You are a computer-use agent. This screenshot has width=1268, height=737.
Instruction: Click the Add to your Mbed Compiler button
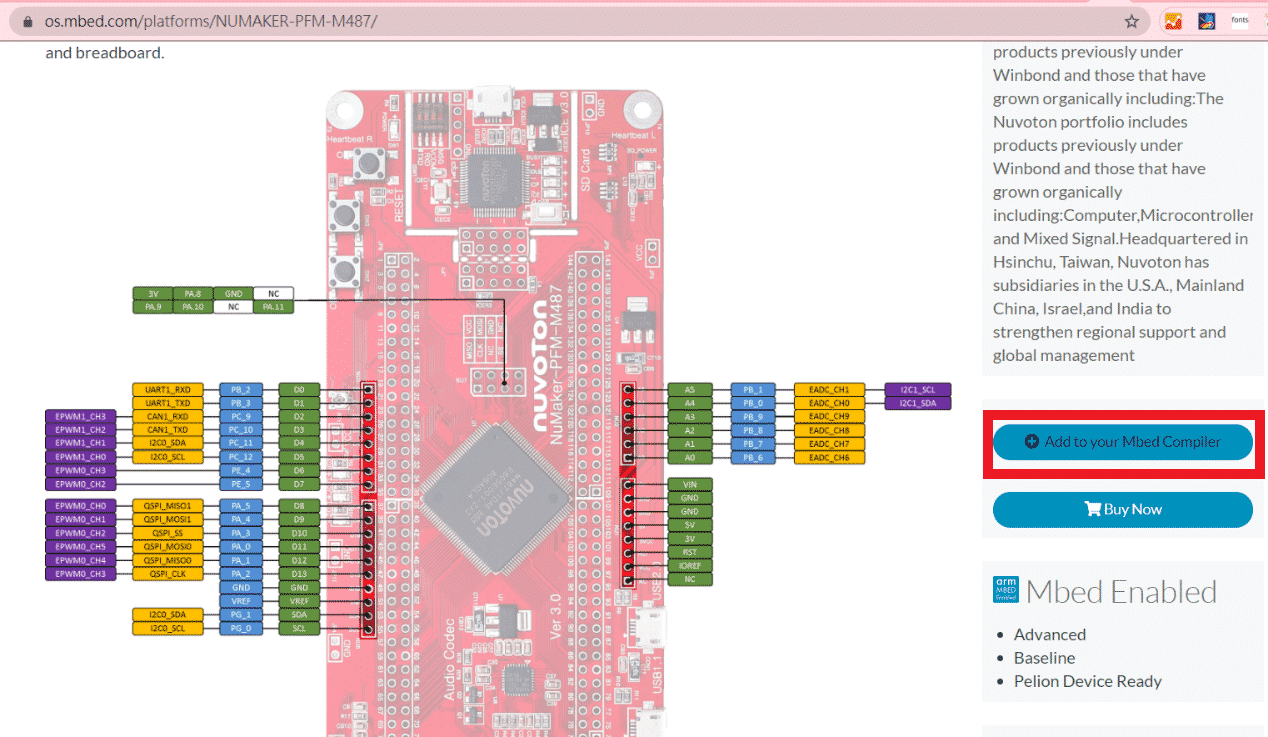[x=1122, y=440]
